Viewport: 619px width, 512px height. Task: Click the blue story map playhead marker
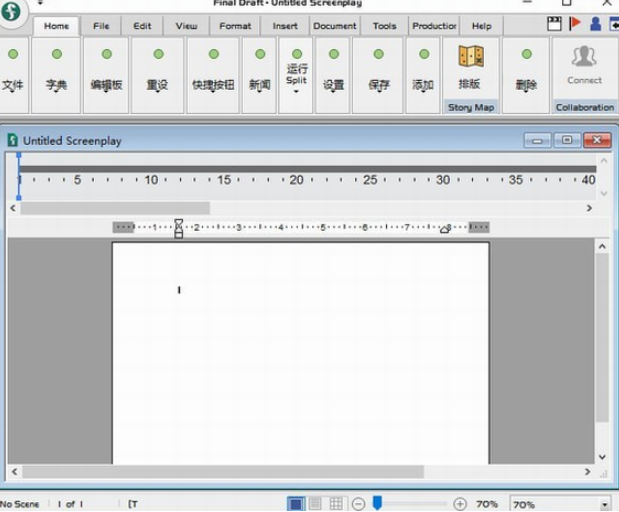[19, 176]
